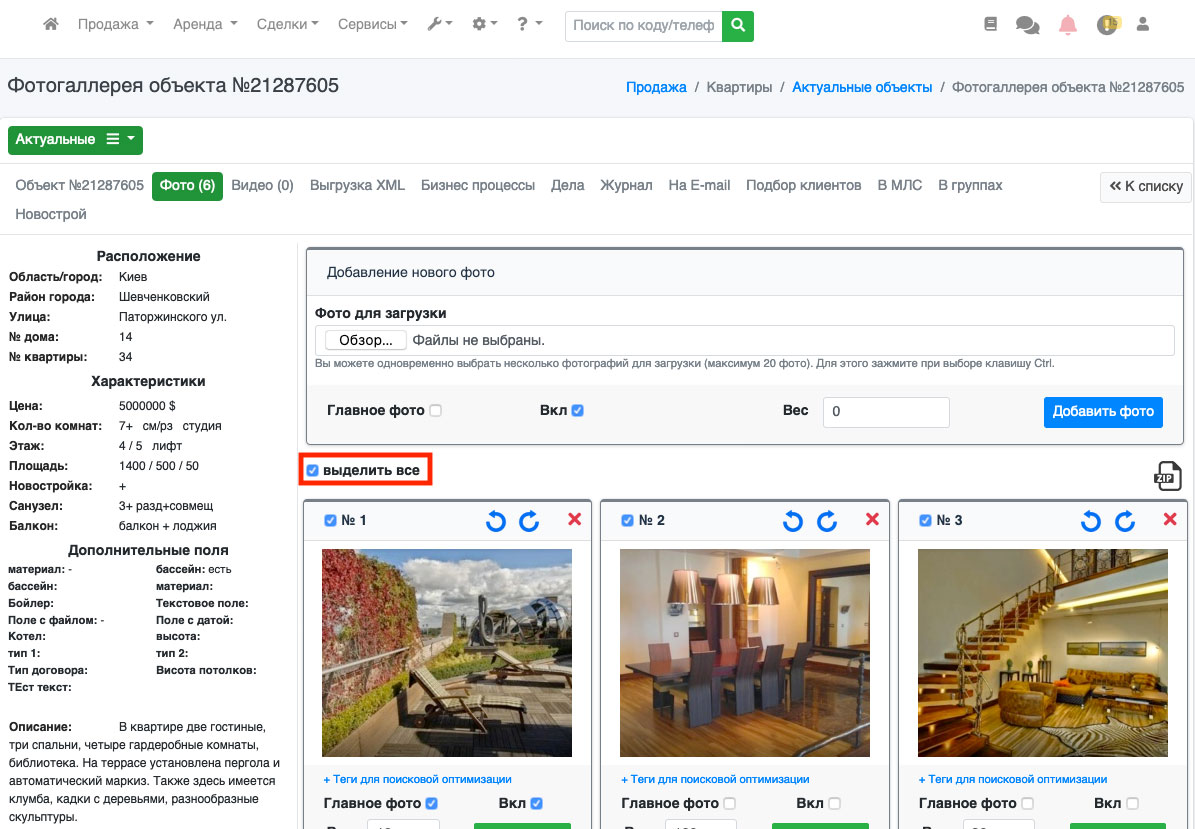This screenshot has width=1195, height=829.
Task: Download photos as ZIP archive
Action: click(x=1167, y=476)
